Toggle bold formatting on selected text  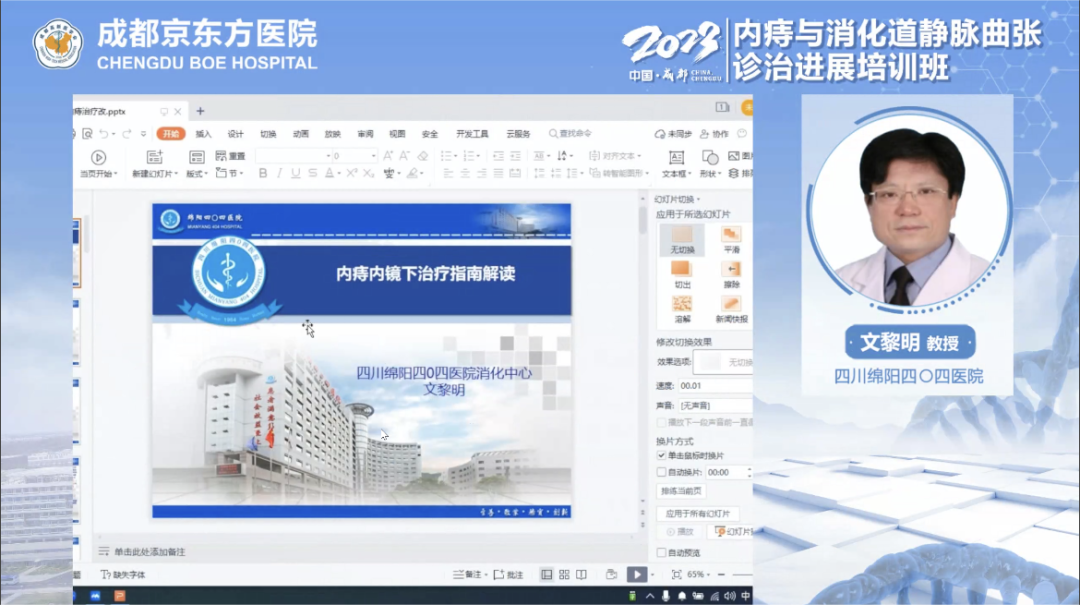click(262, 173)
